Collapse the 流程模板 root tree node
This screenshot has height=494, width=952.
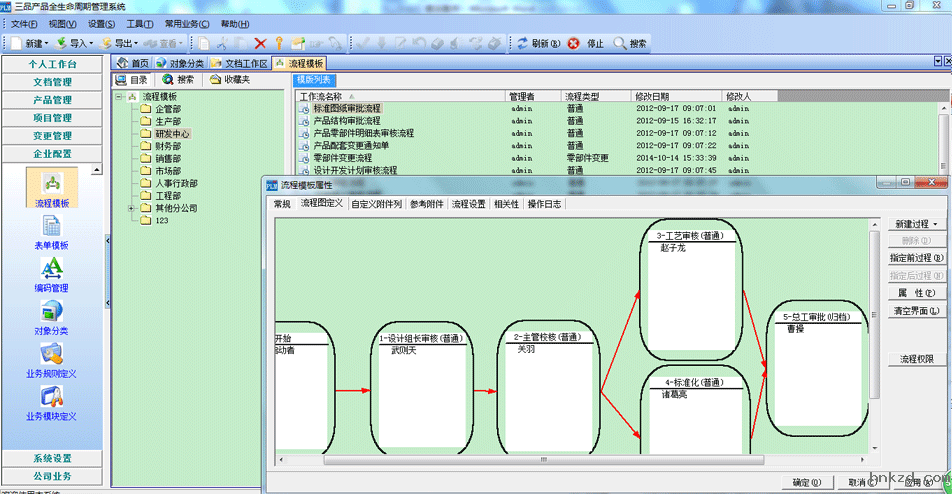pyautogui.click(x=119, y=97)
